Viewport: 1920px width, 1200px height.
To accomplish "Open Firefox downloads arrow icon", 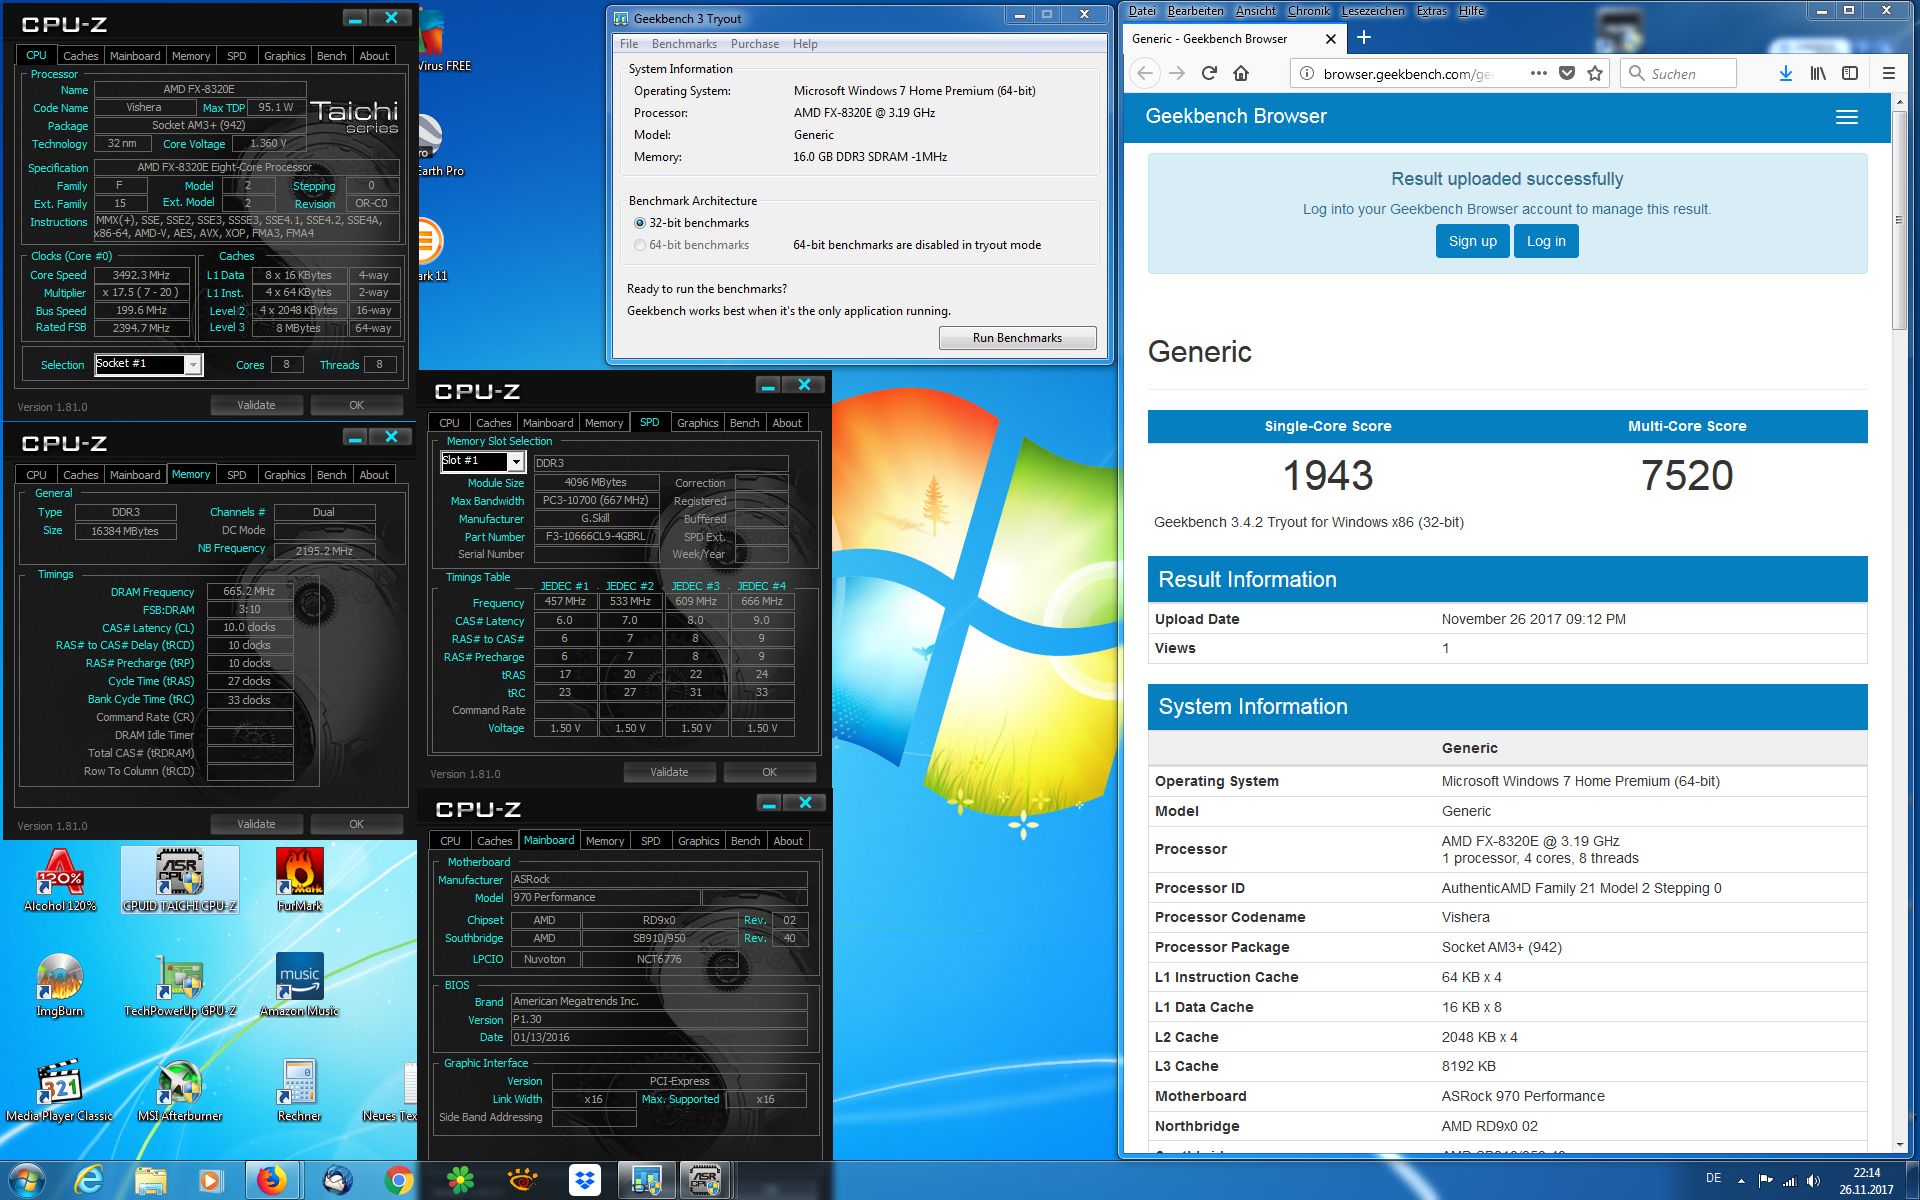I will click(1785, 73).
